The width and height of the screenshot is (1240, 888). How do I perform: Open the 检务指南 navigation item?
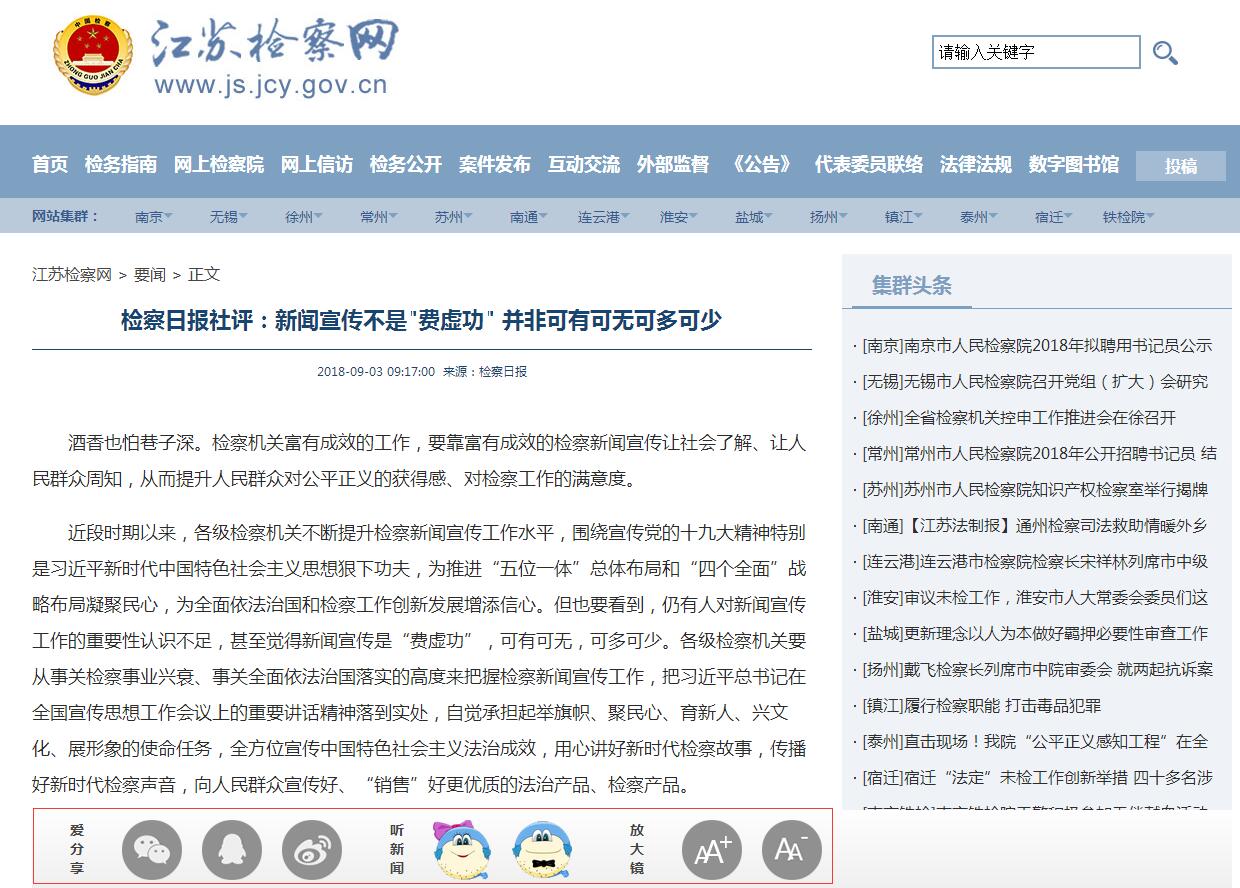(x=121, y=164)
